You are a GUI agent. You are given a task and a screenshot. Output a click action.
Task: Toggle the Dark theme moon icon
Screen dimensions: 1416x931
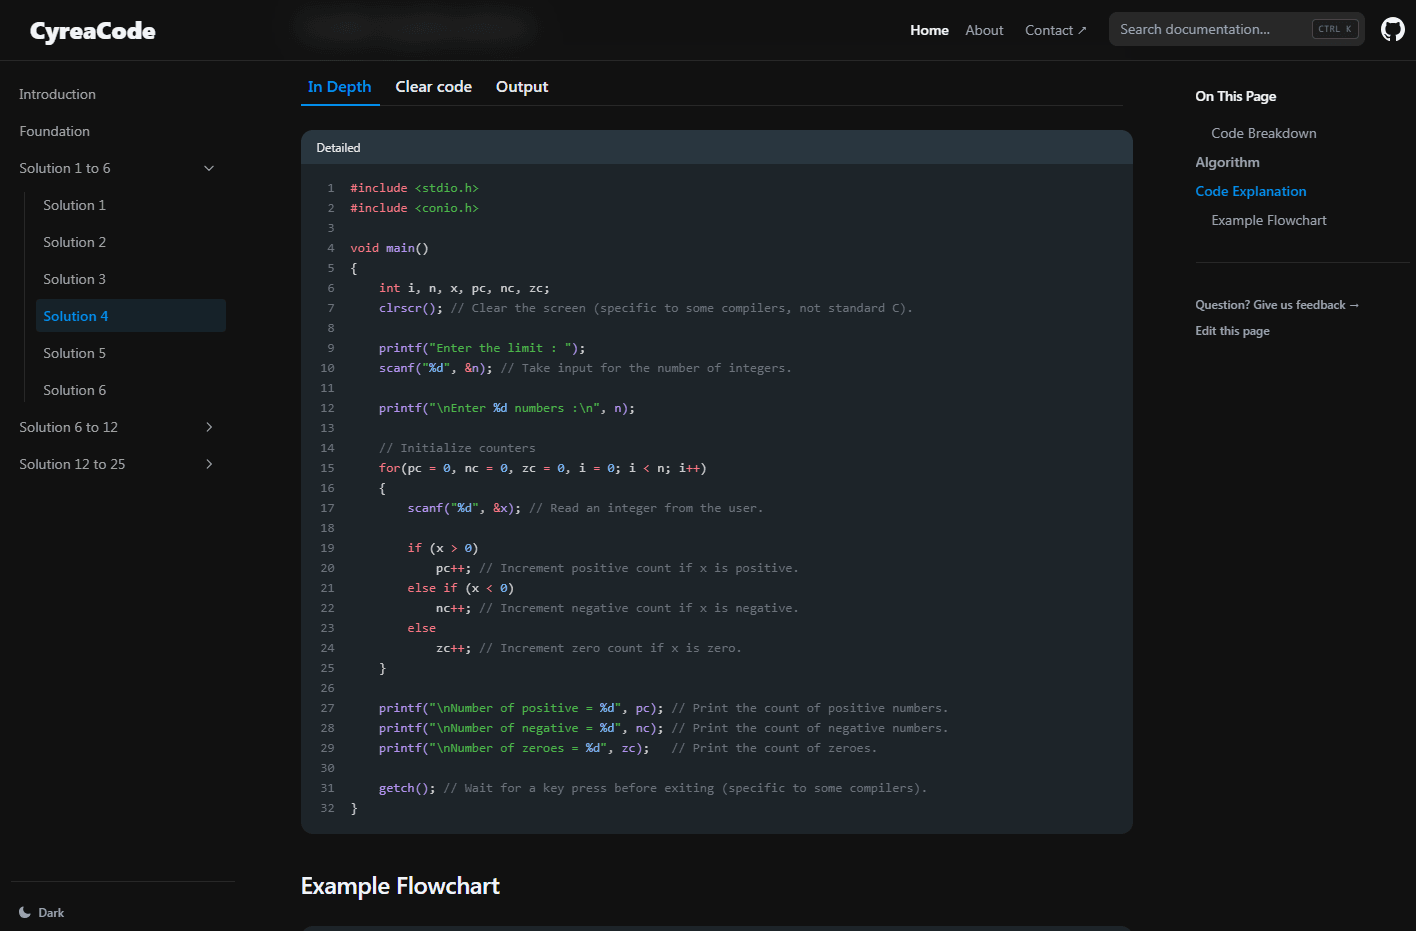coord(25,912)
